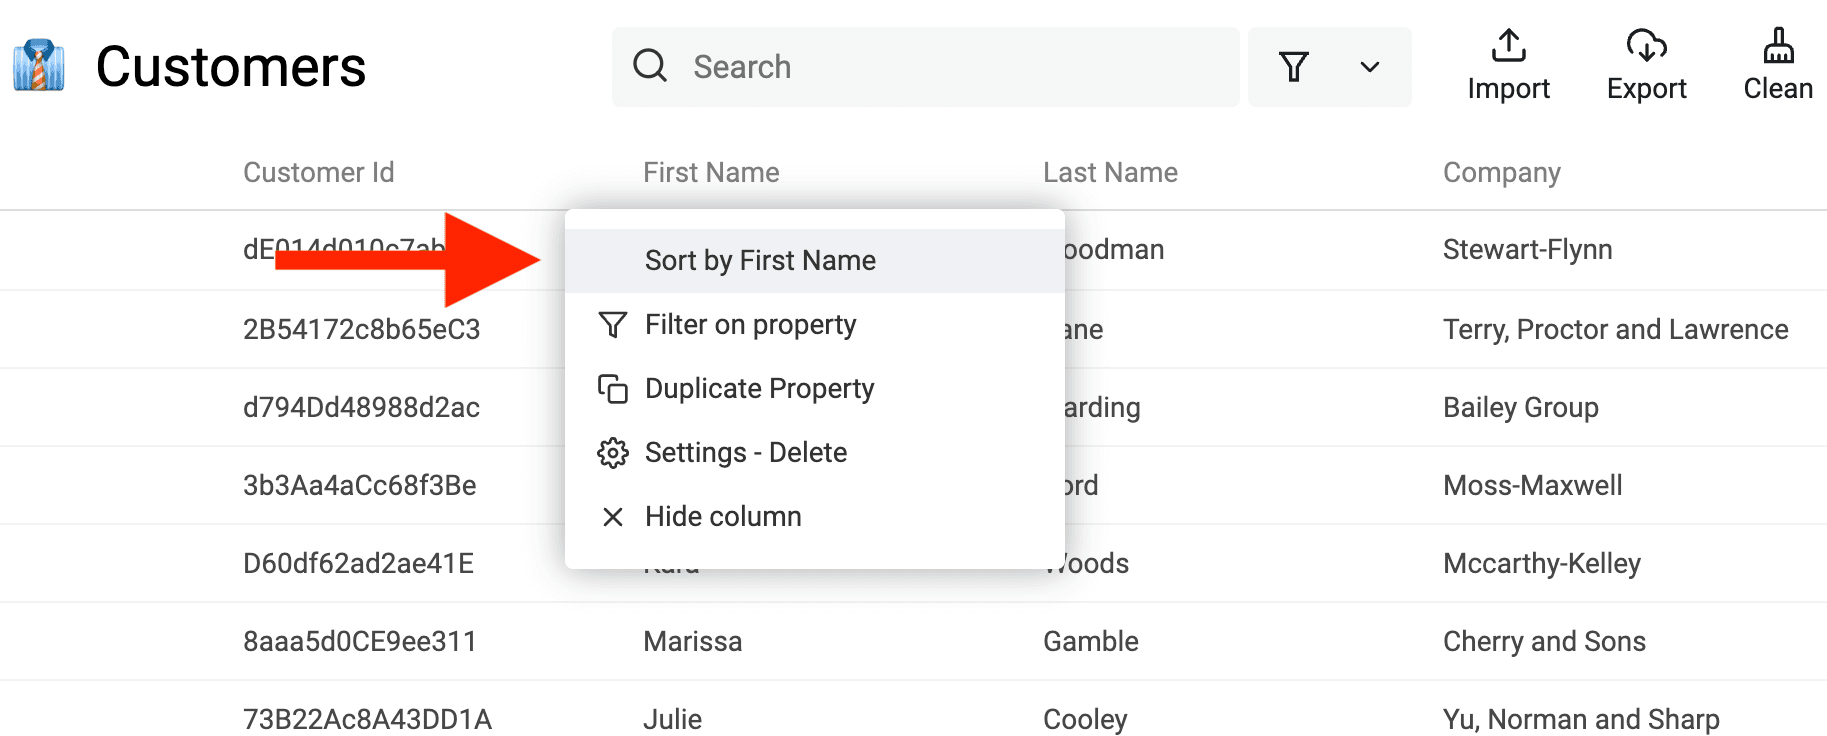This screenshot has height=736, width=1827.
Task: Expand the filter dropdown chevron
Action: click(1369, 67)
